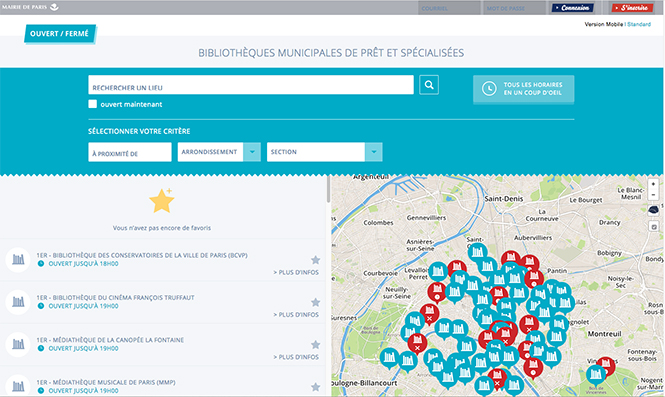Image resolution: width=665 pixels, height=397 pixels.
Task: Select the red library marker near Vincennes
Action: (x=607, y=366)
